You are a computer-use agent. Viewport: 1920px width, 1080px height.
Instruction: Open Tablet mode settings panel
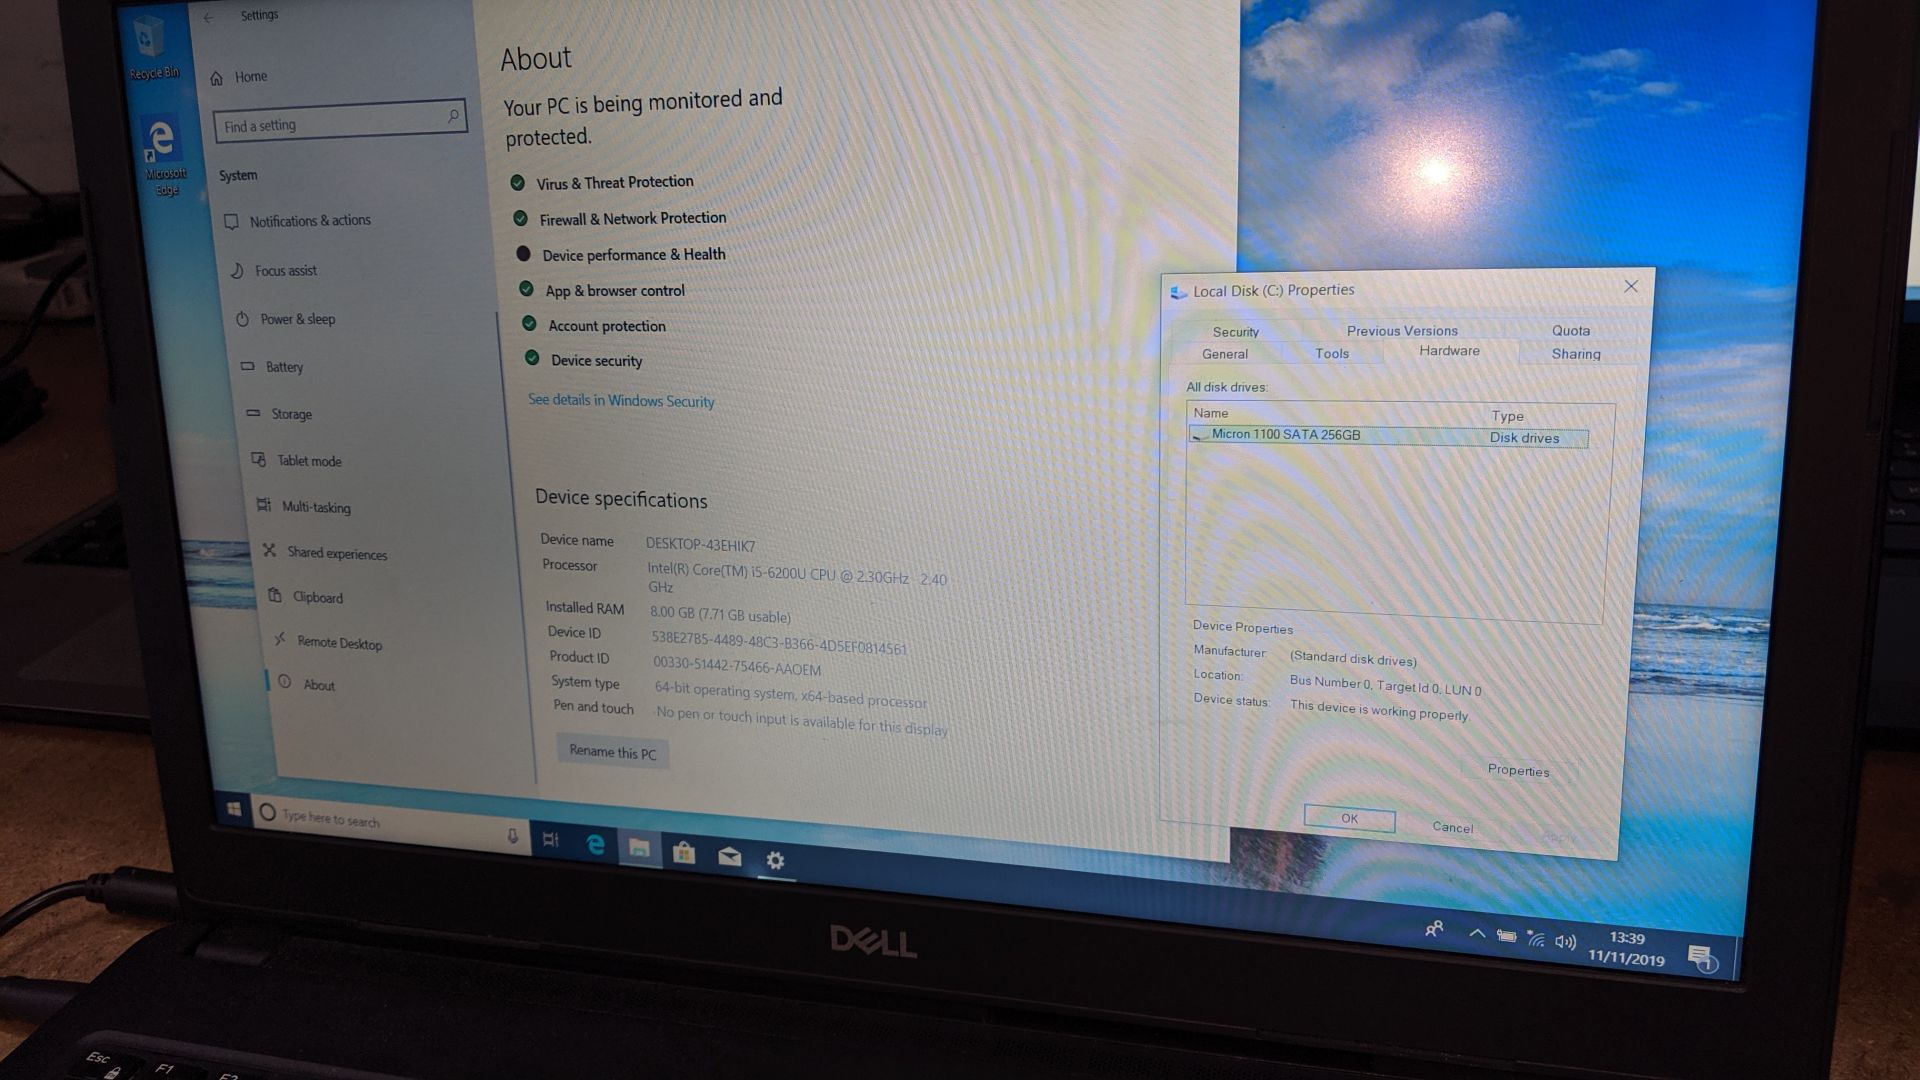click(310, 460)
